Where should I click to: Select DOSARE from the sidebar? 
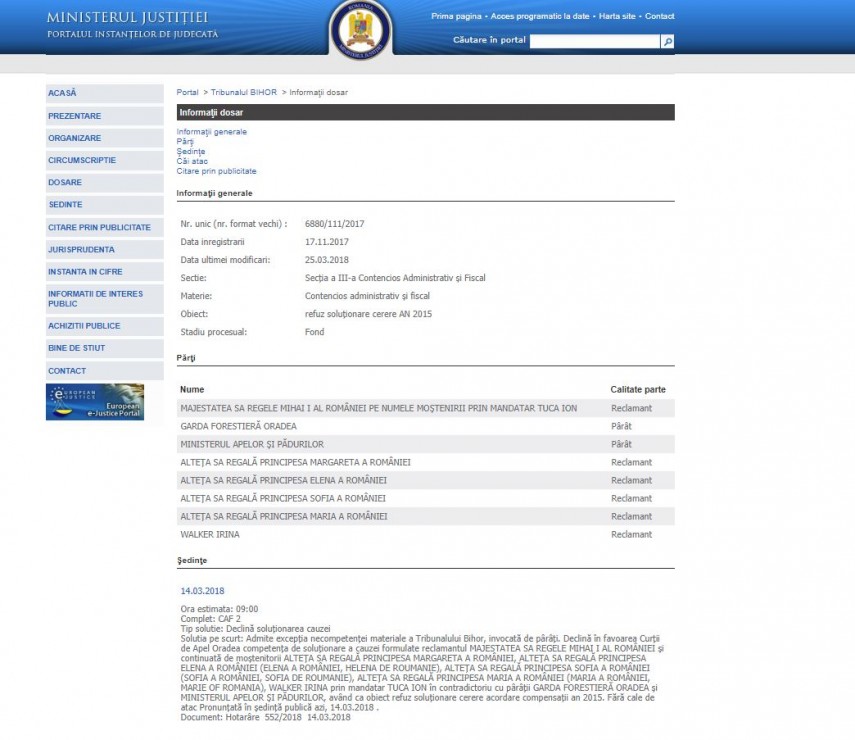104,182
